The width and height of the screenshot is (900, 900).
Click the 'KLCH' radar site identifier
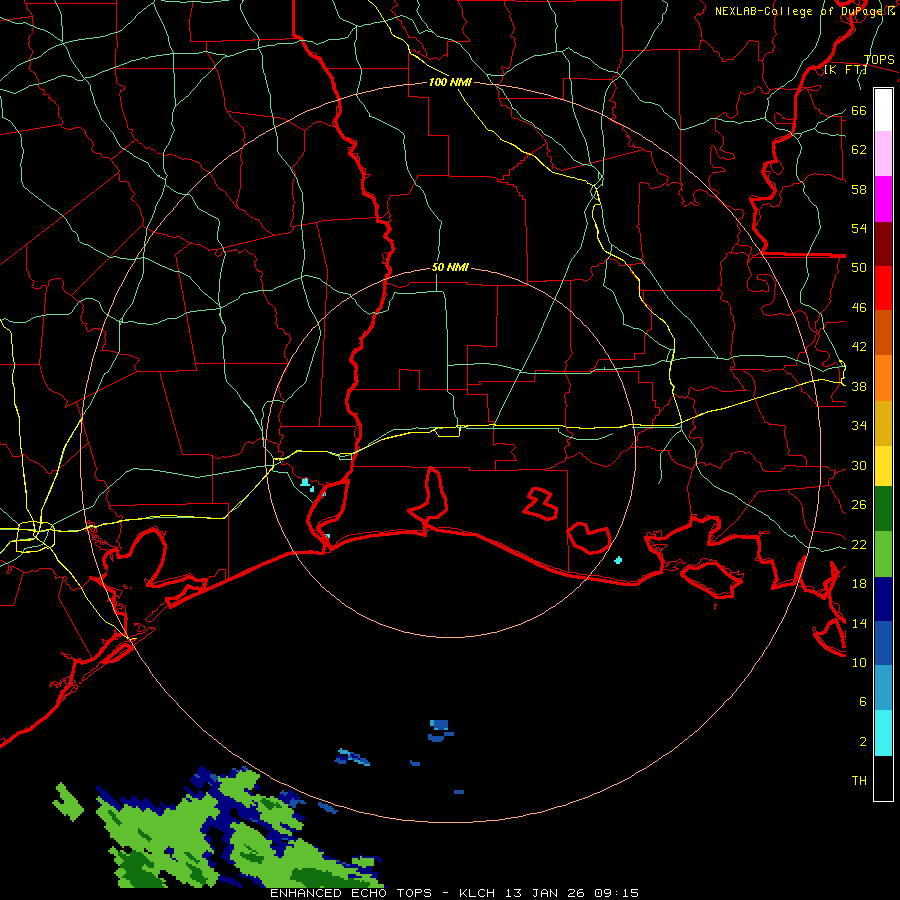[477, 893]
